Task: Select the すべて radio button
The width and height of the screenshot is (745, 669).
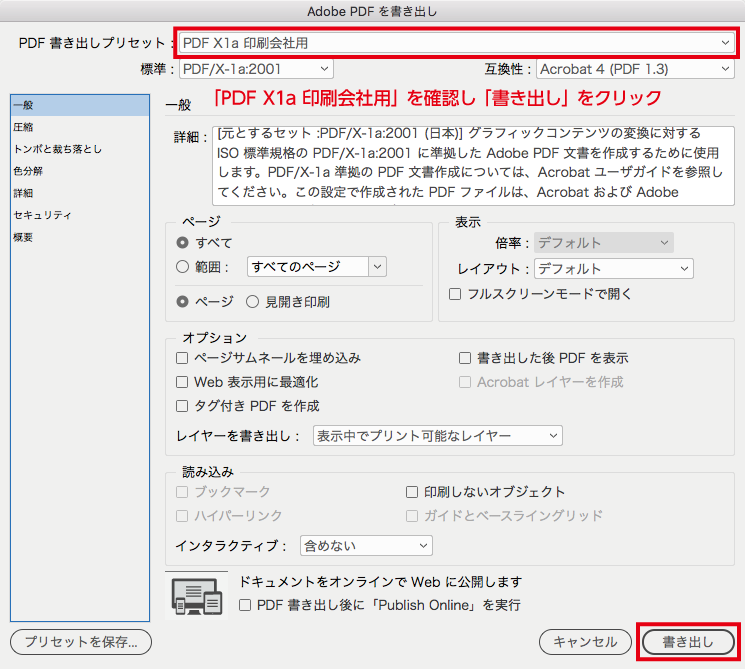Action: click(182, 243)
